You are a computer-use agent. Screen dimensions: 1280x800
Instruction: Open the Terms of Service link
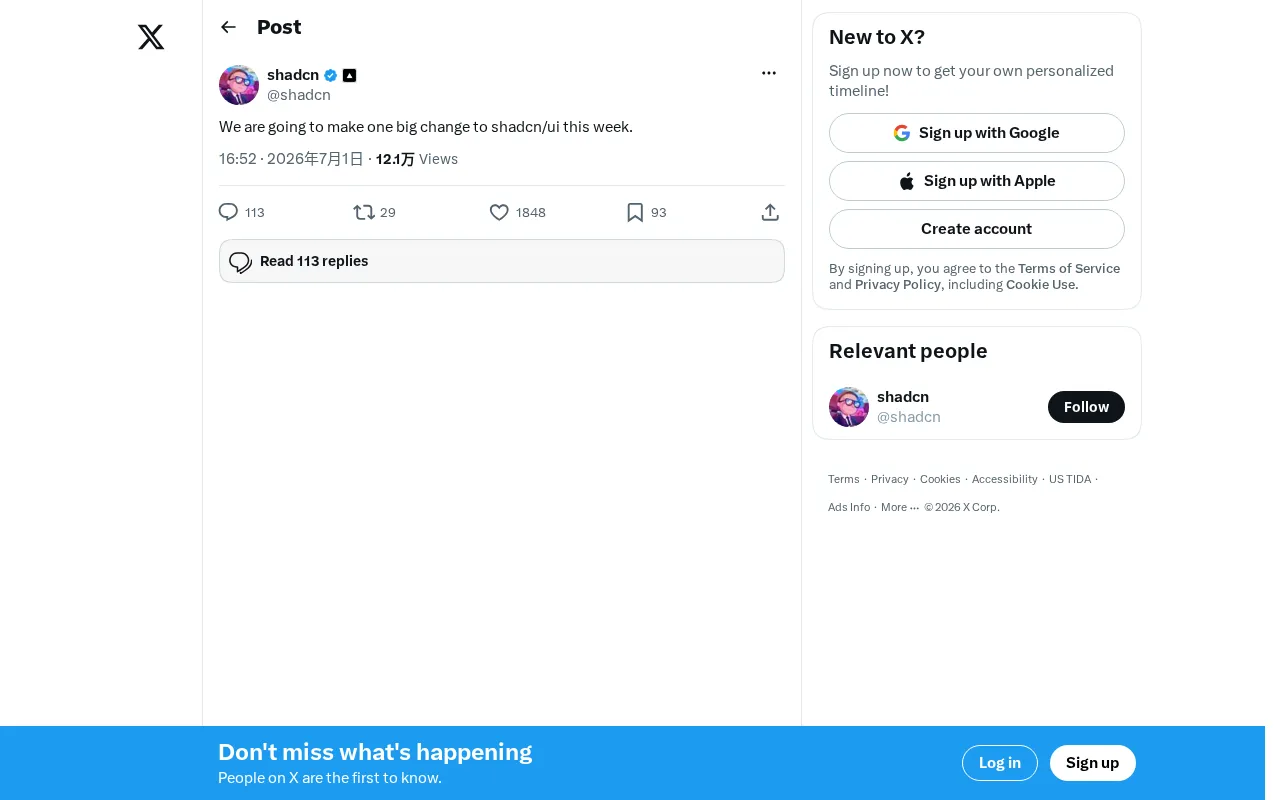[x=1069, y=268]
